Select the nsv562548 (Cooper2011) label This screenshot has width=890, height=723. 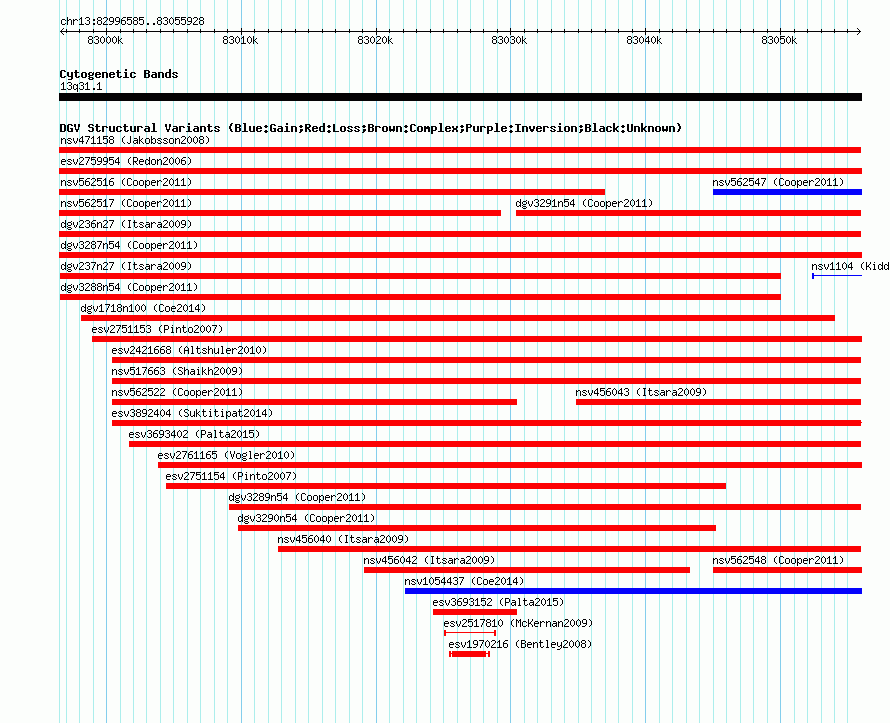coord(778,560)
